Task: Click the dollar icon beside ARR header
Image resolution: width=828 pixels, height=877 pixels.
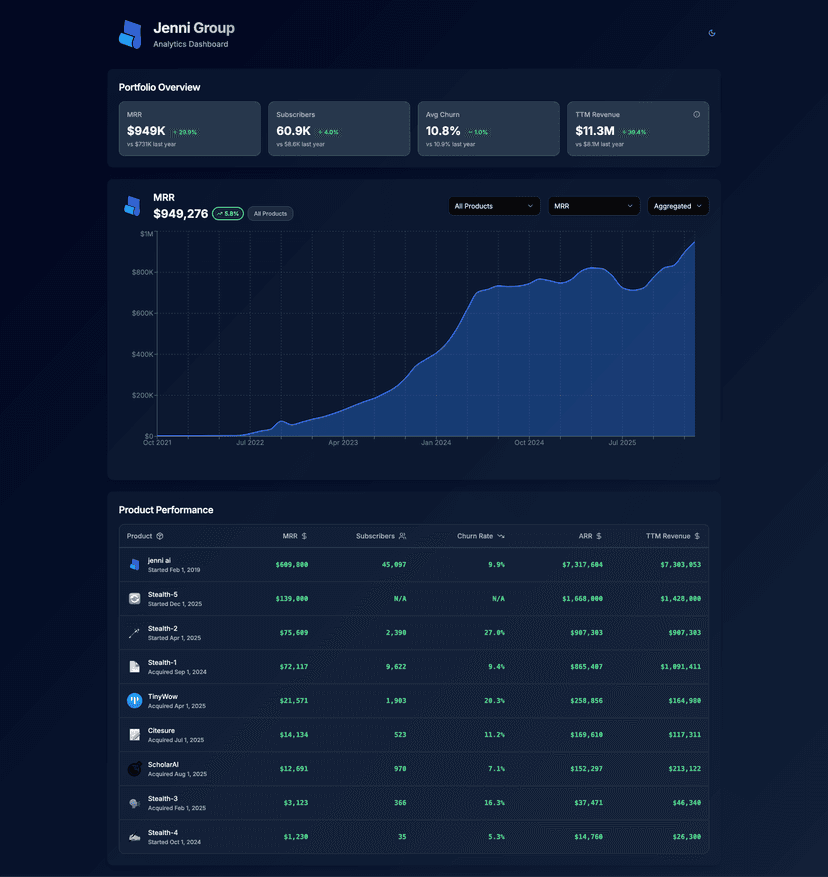Action: pos(599,536)
